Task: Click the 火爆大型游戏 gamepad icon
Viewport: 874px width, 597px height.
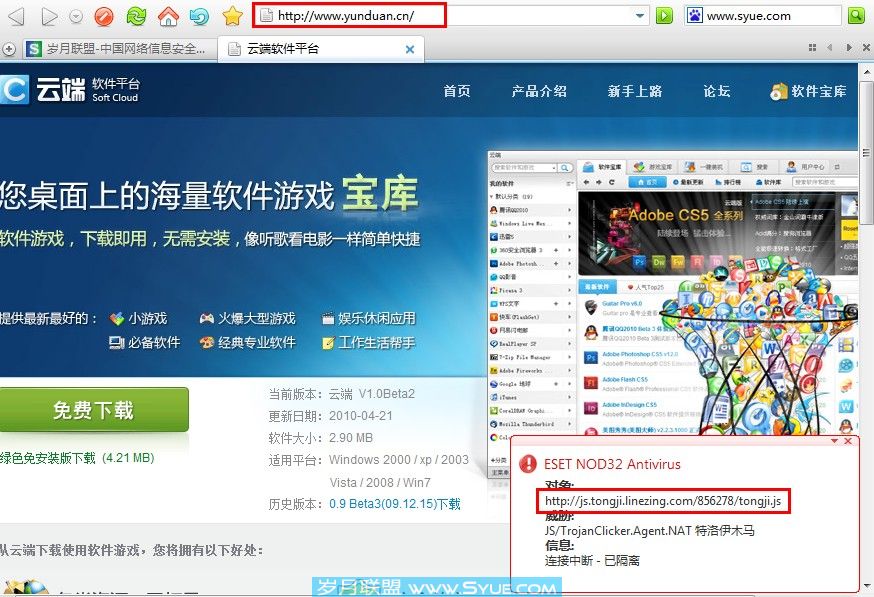Action: [207, 319]
